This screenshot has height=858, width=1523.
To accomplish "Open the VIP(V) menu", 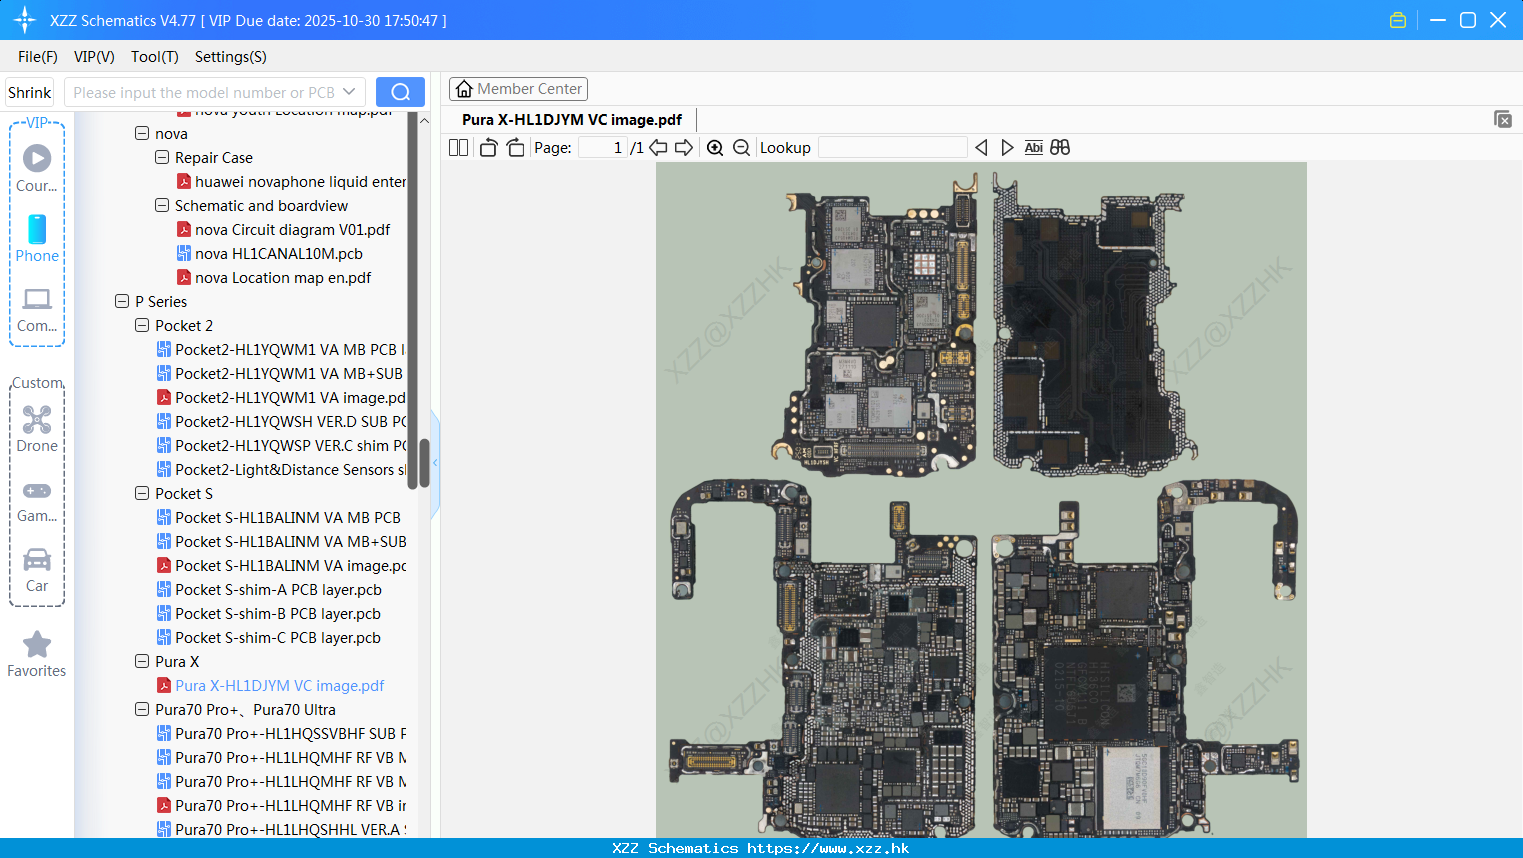I will tap(94, 57).
